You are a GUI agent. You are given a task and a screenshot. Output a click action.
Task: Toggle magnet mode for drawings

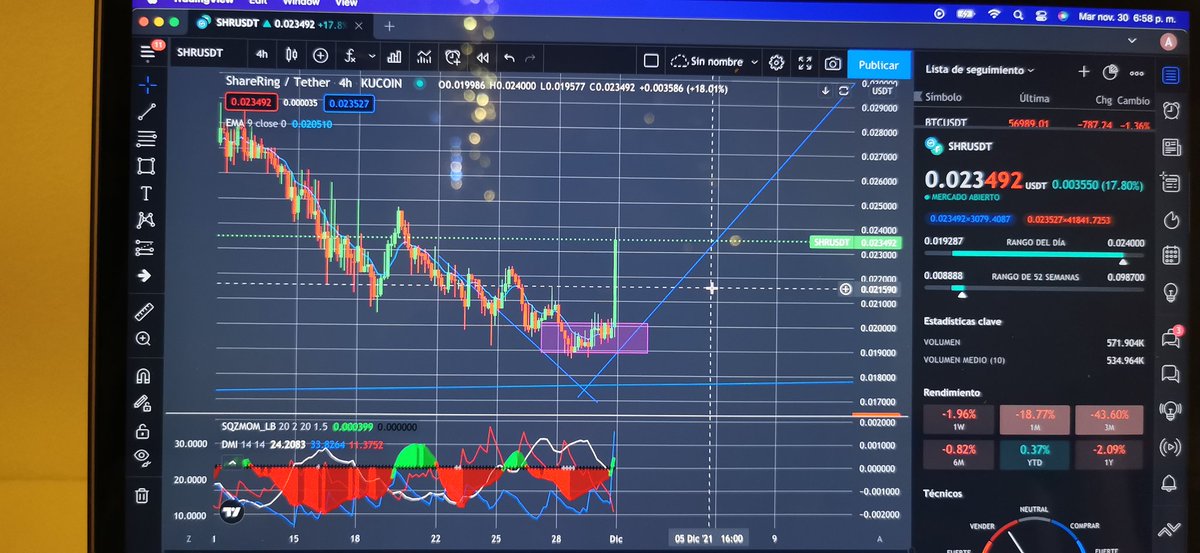(143, 376)
